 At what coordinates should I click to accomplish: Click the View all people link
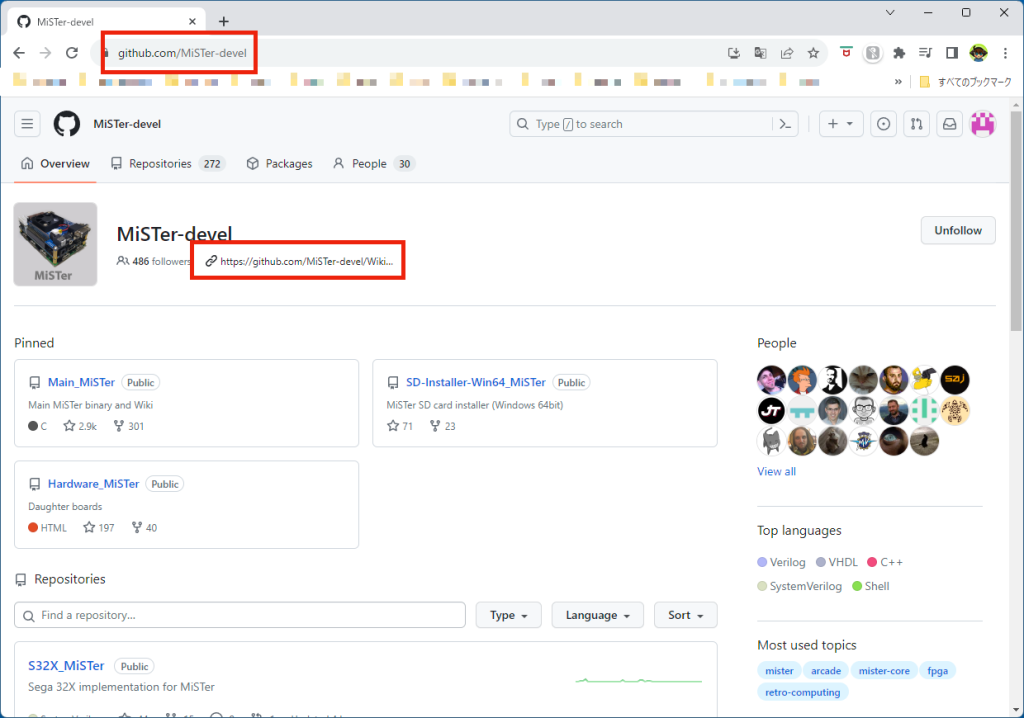[x=776, y=471]
